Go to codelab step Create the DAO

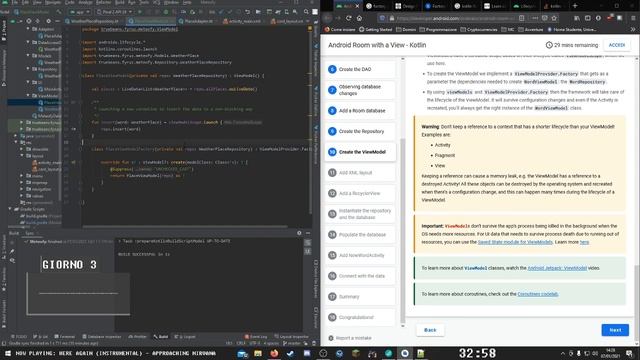360,69
